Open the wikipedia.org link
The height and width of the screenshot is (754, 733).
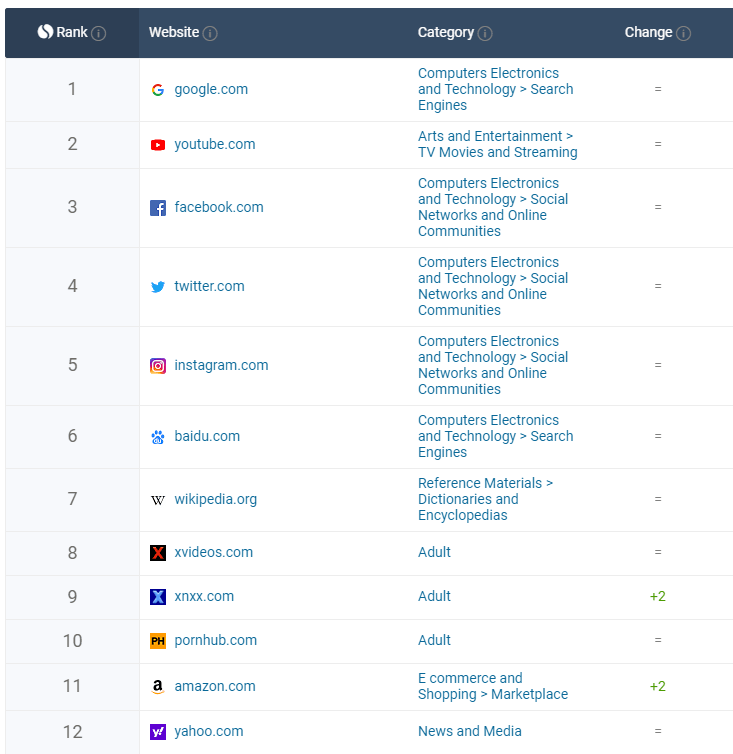pyautogui.click(x=215, y=499)
